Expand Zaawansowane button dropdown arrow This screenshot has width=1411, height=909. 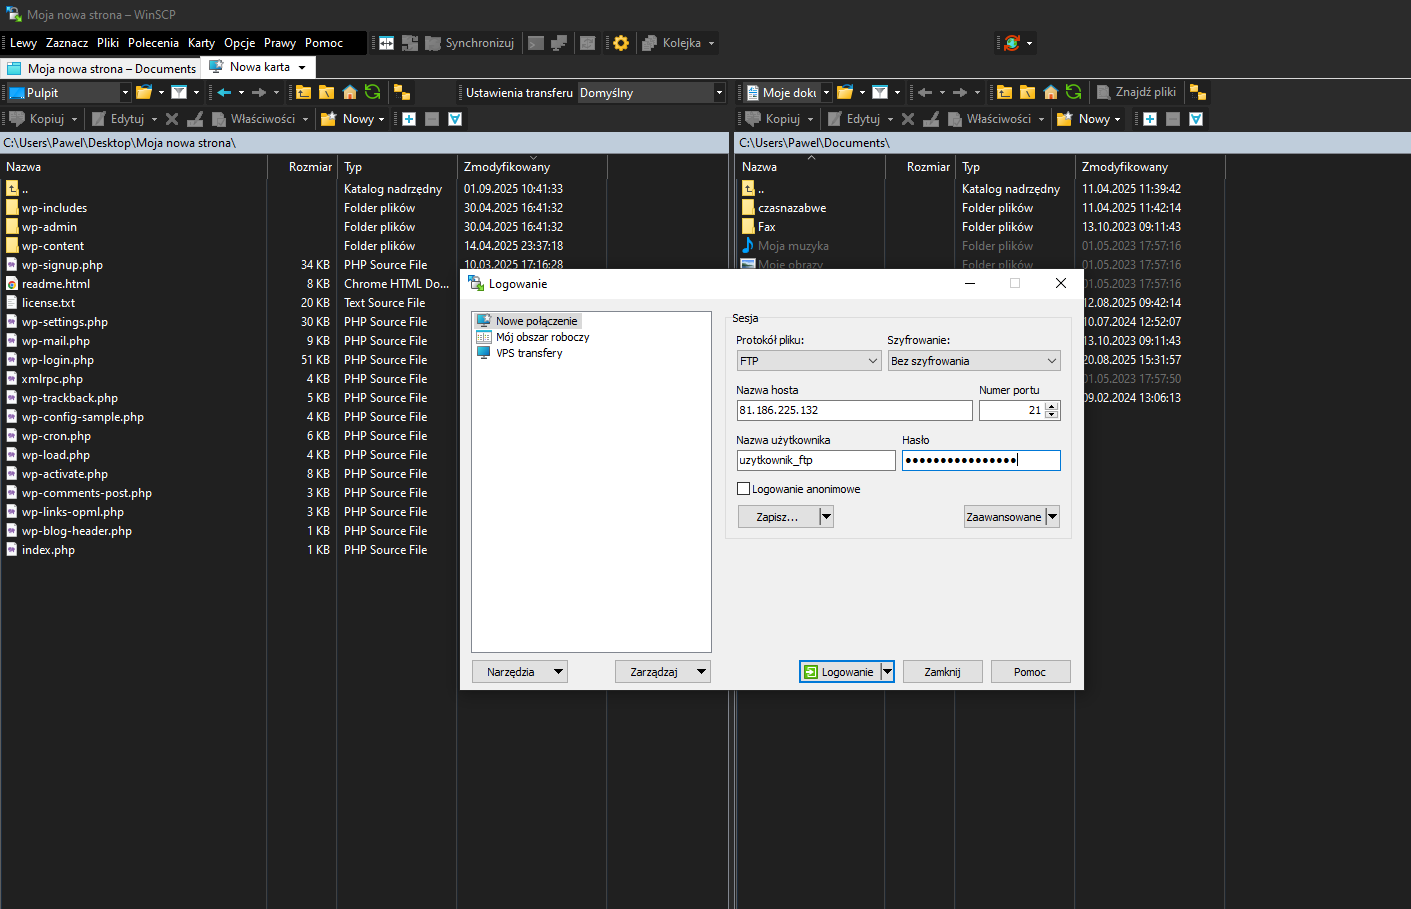coord(1052,517)
